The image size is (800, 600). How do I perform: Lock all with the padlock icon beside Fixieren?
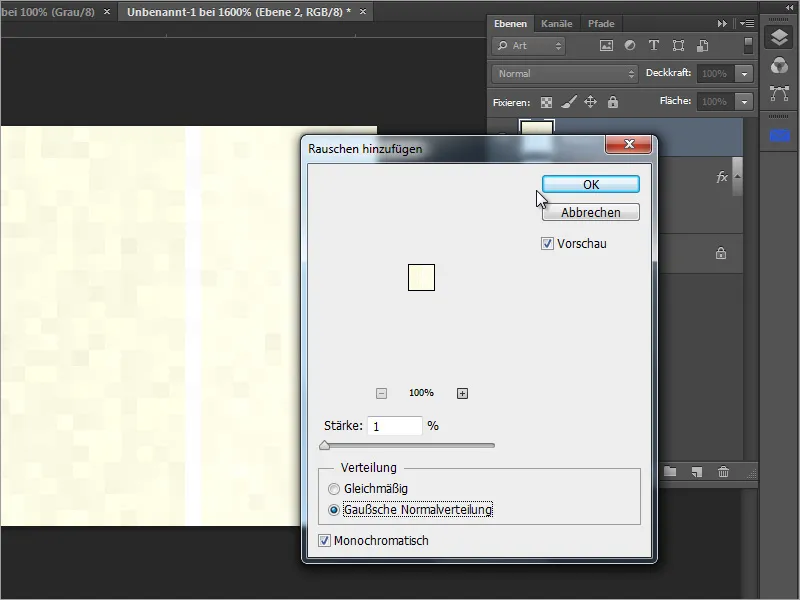613,102
